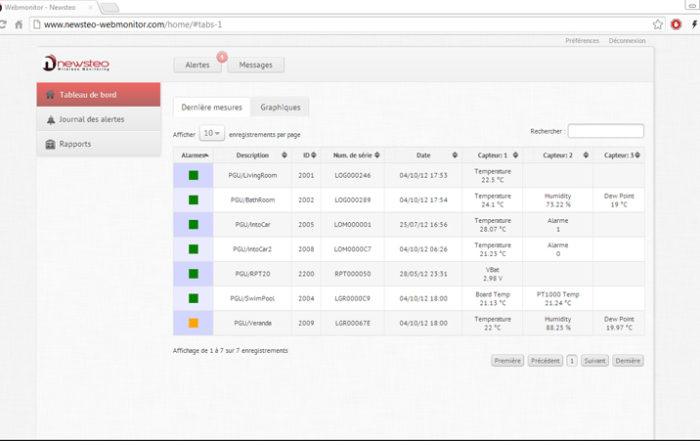Open Tableau de bord in sidebar

99,95
